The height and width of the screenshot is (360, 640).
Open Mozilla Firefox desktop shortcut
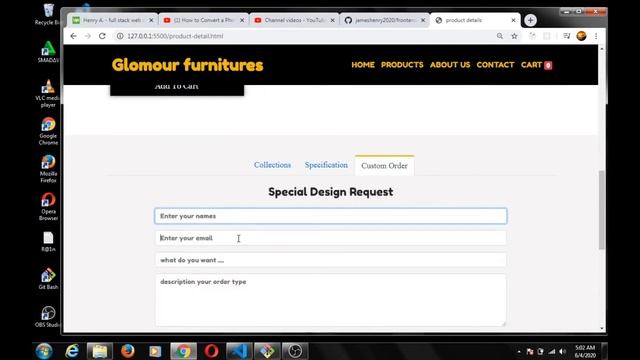point(48,169)
